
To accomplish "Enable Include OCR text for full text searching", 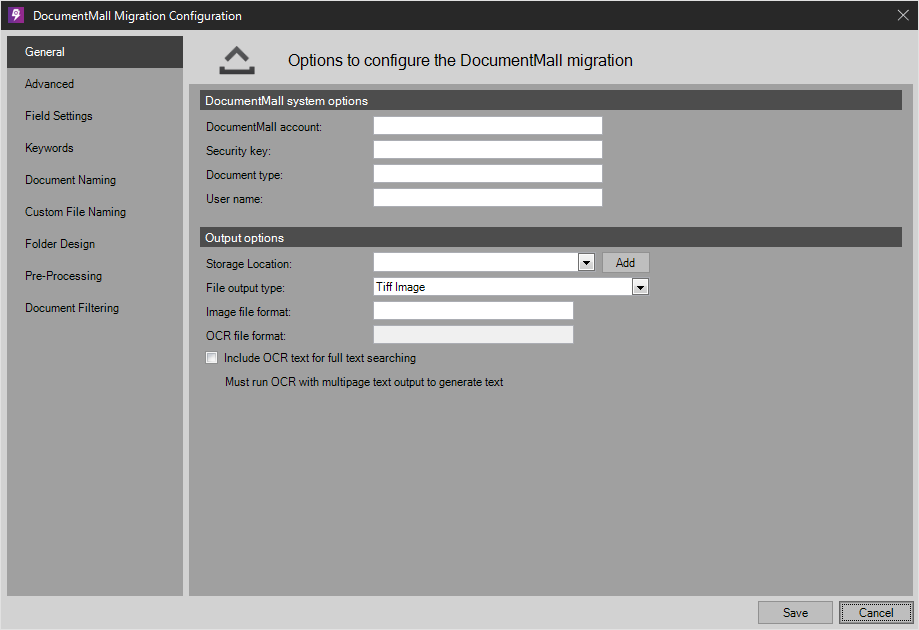I will point(212,358).
